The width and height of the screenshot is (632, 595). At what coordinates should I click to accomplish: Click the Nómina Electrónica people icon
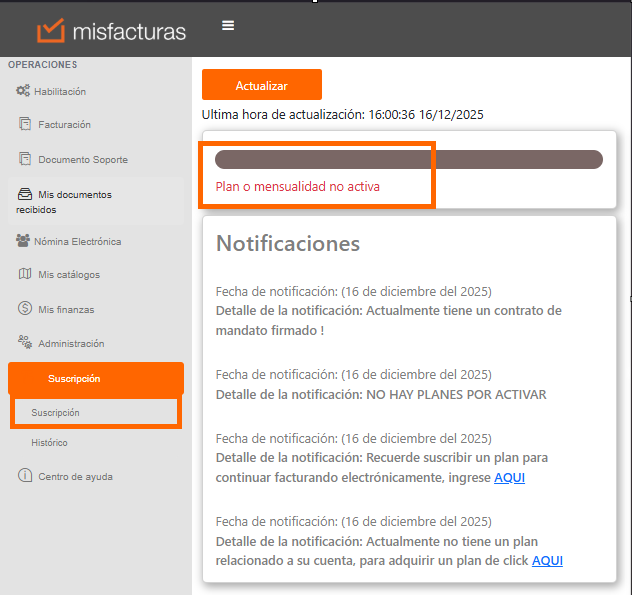pos(23,241)
